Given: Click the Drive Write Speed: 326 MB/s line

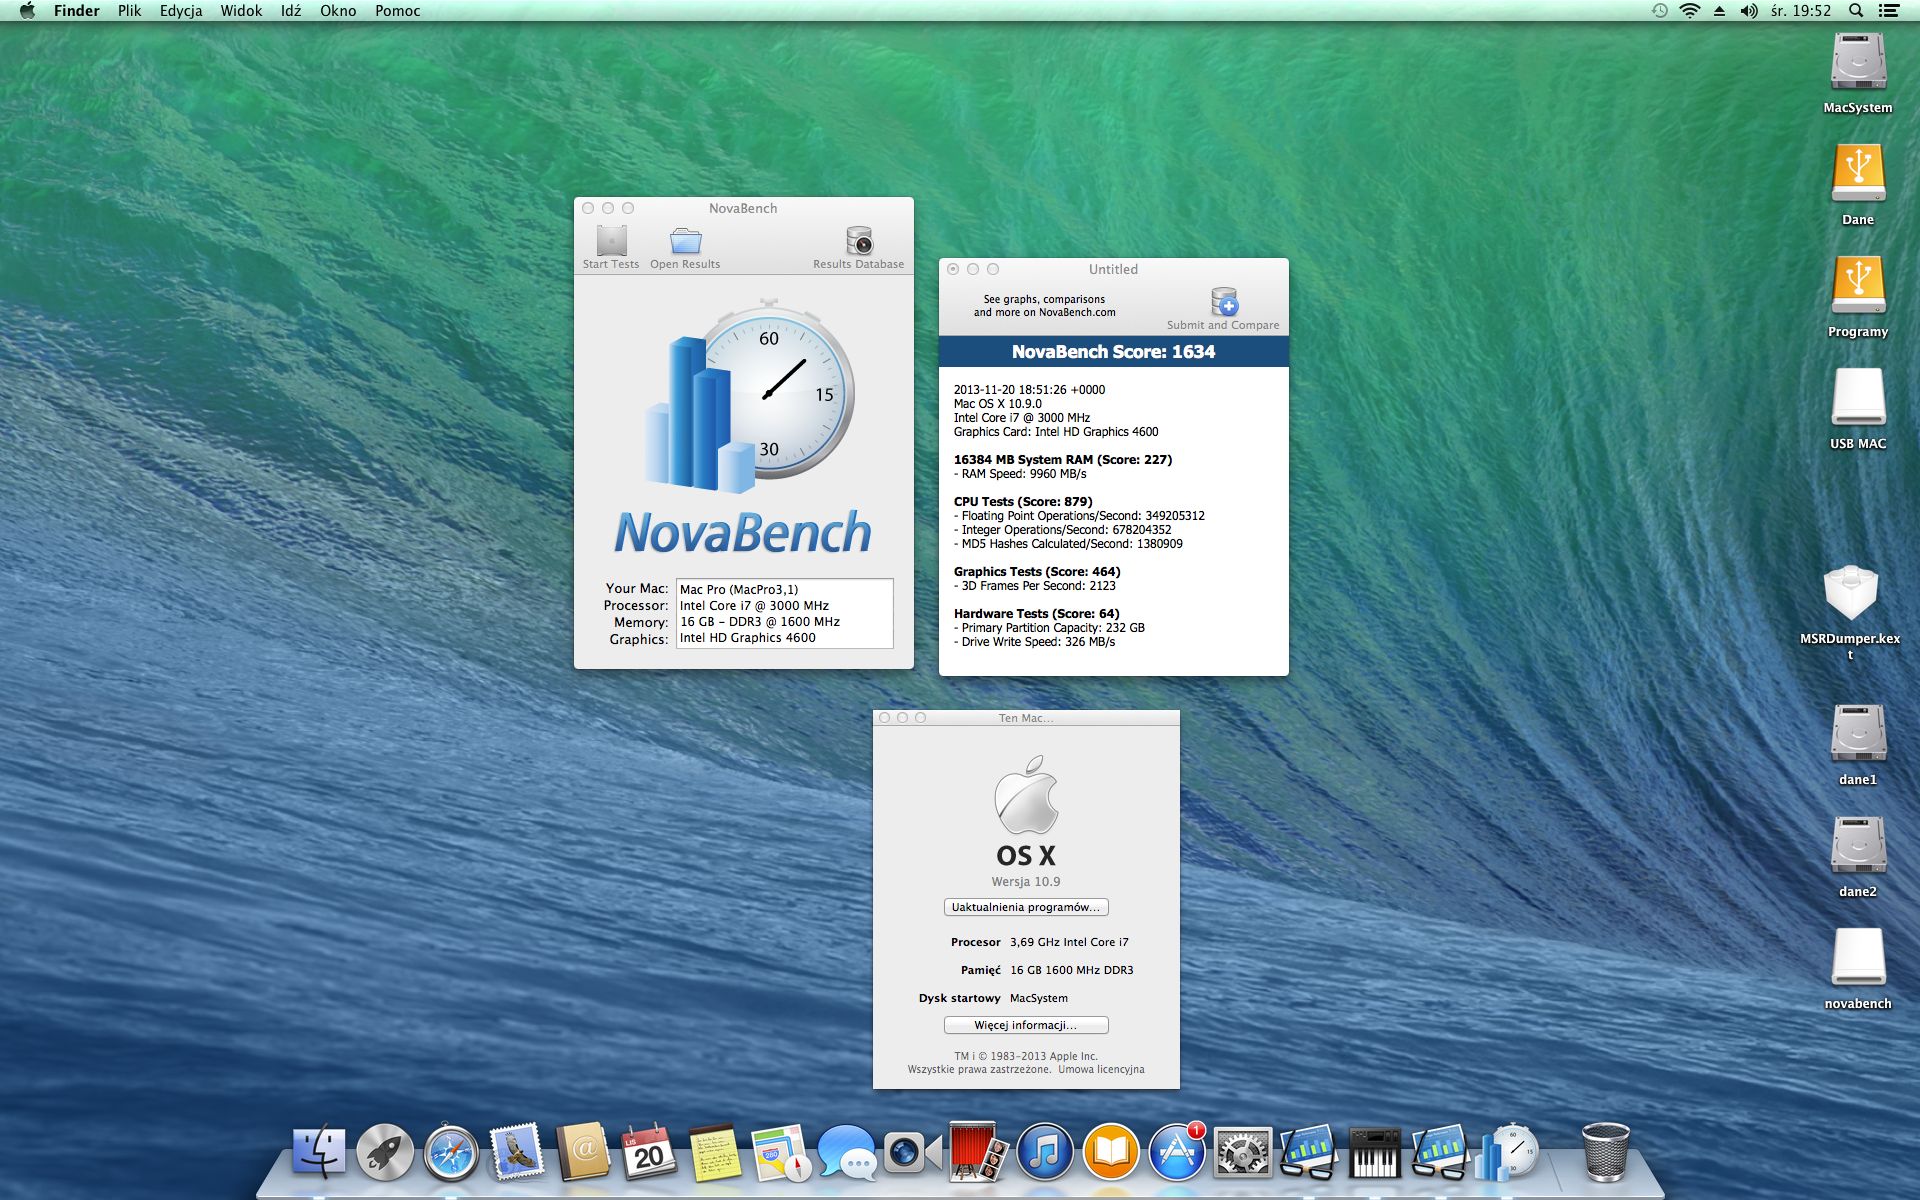Looking at the screenshot, I should 1034,642.
